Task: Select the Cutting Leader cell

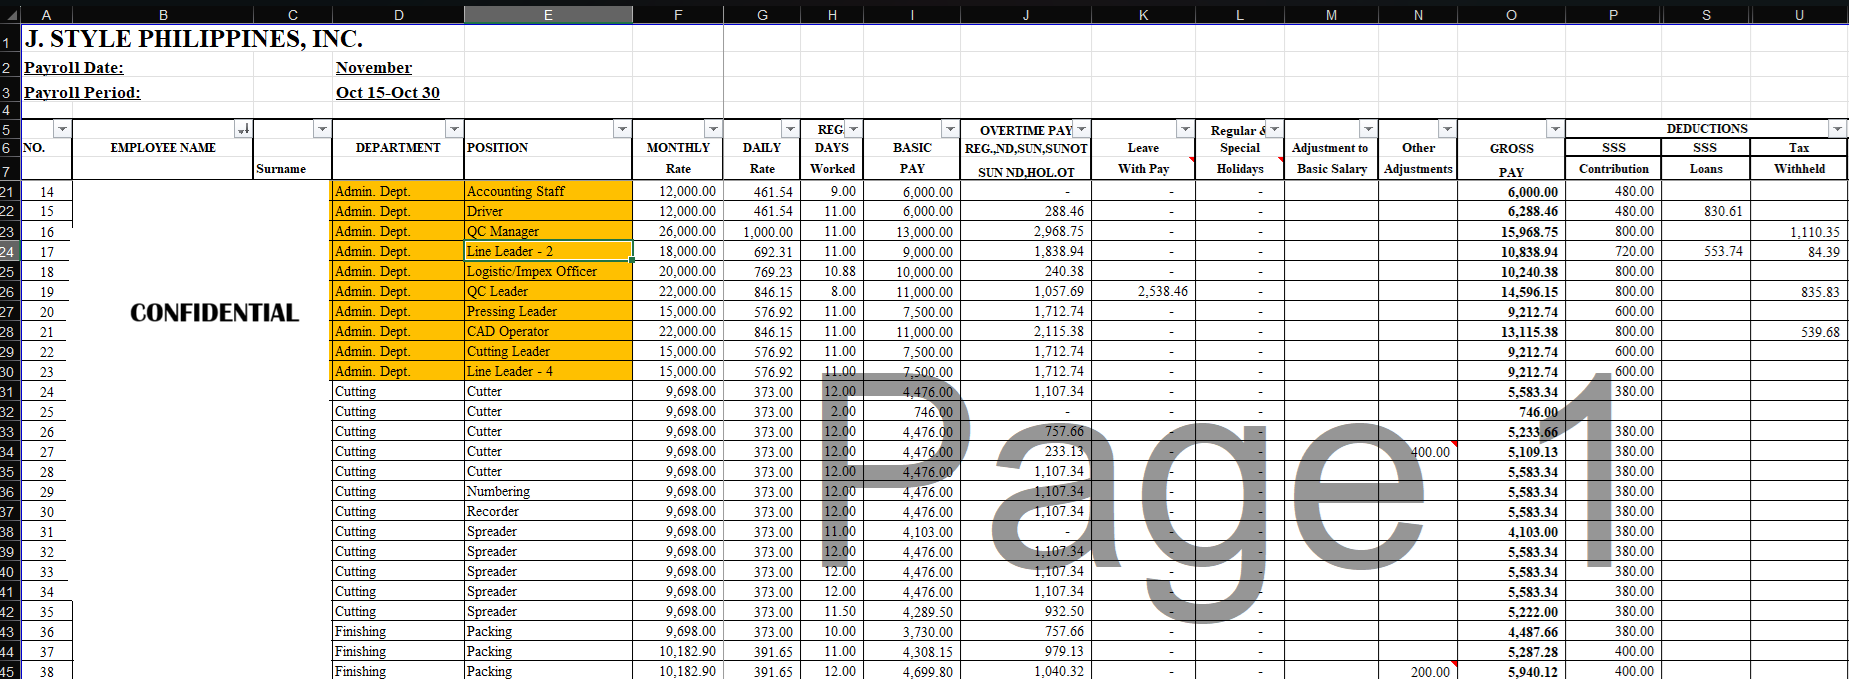Action: pos(548,351)
